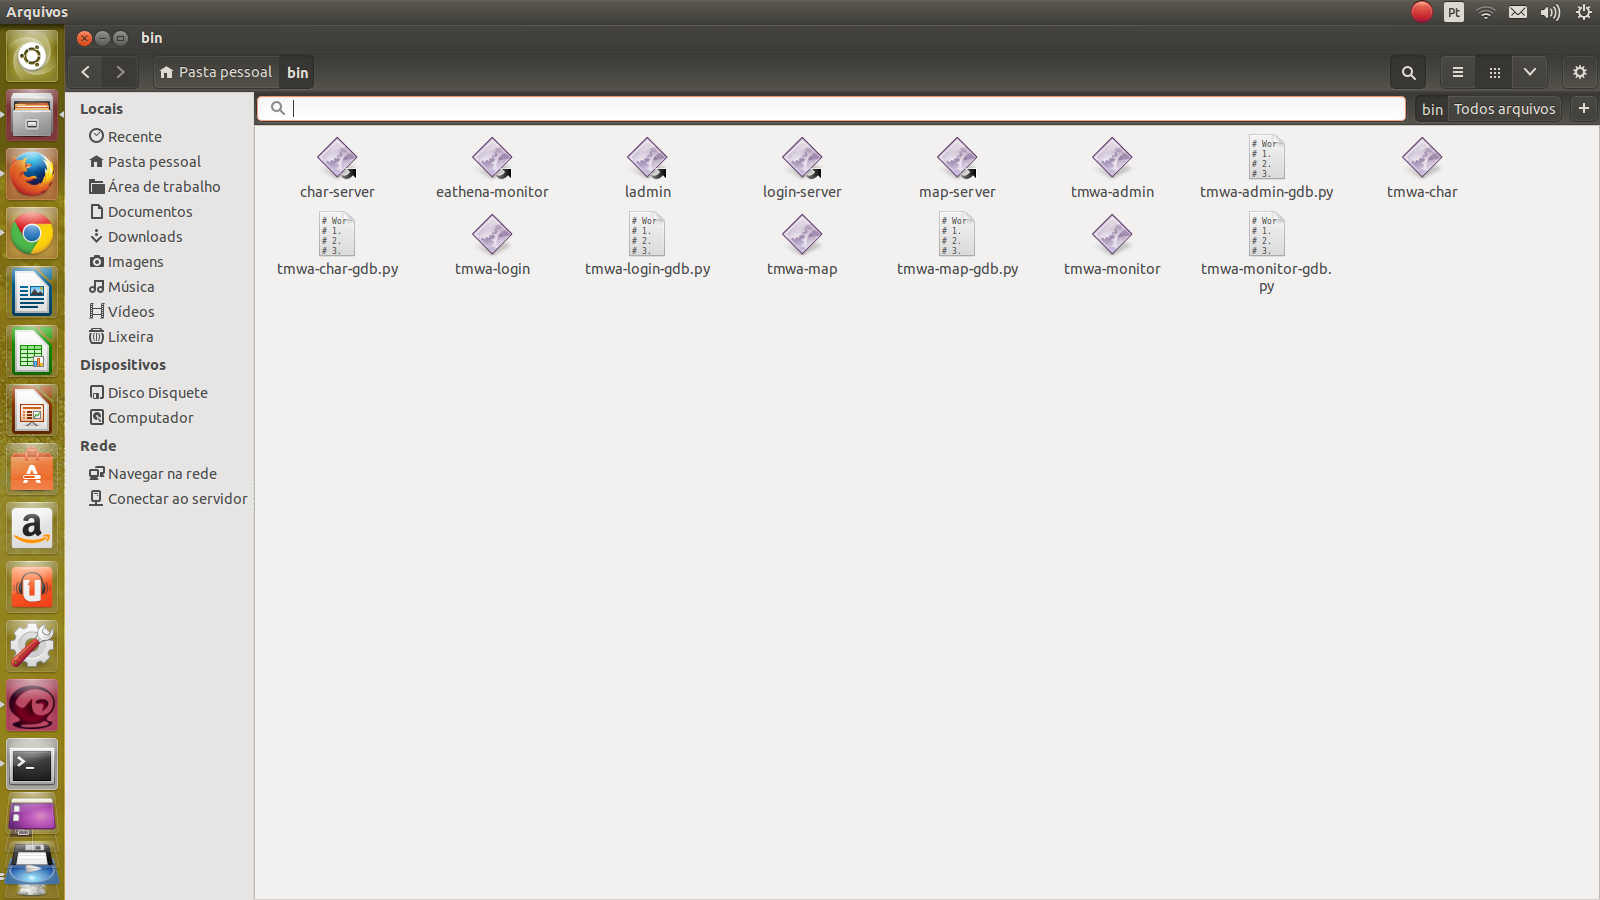Open the system session gear menu
Screen dimensions: 1600x900
point(1584,12)
